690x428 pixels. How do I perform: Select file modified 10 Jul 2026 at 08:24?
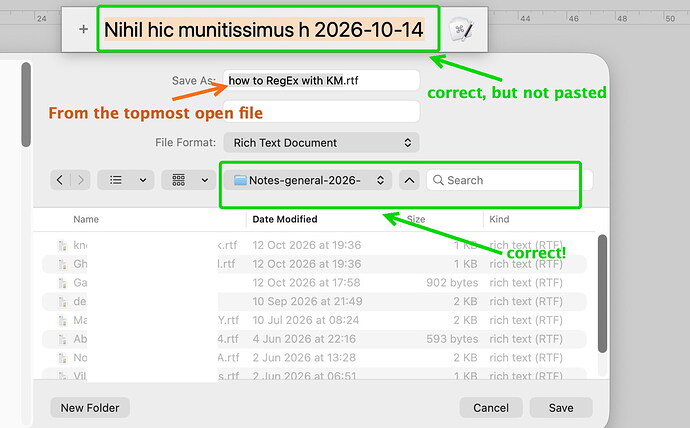pos(314,320)
